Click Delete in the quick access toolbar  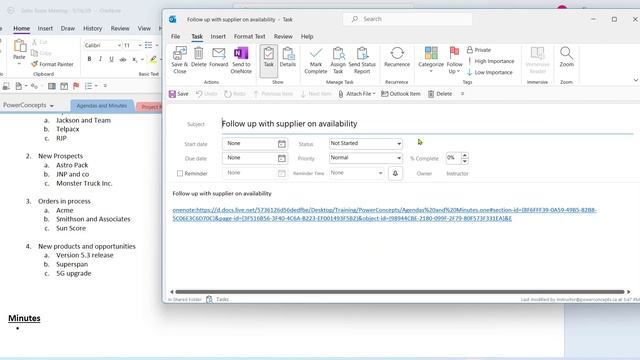440,94
